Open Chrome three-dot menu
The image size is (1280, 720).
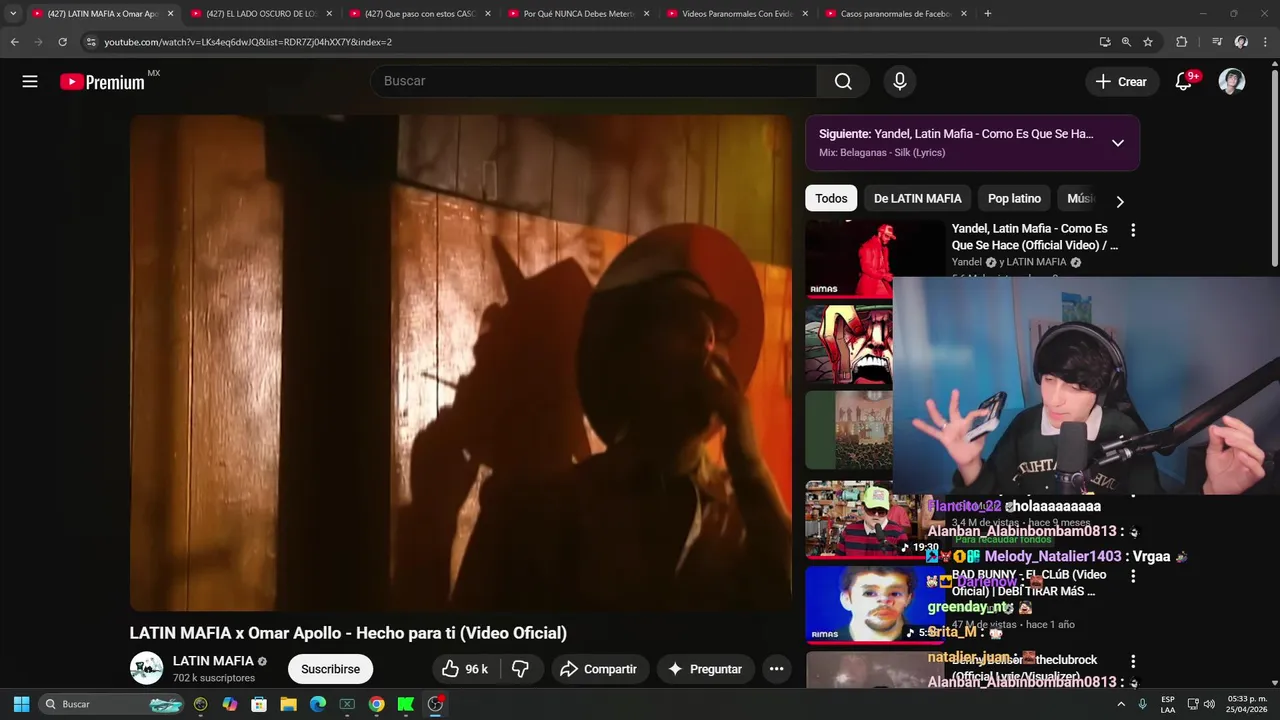click(x=1266, y=42)
